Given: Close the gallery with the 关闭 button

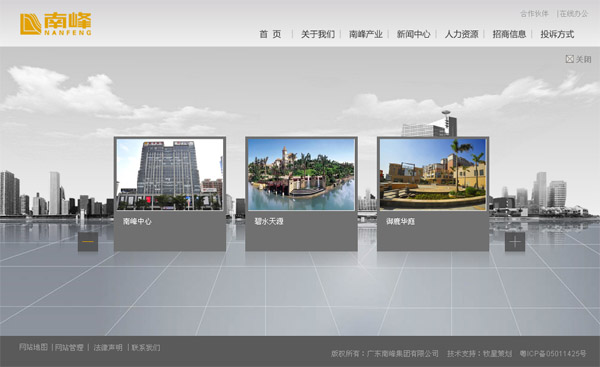Looking at the screenshot, I should pos(578,59).
